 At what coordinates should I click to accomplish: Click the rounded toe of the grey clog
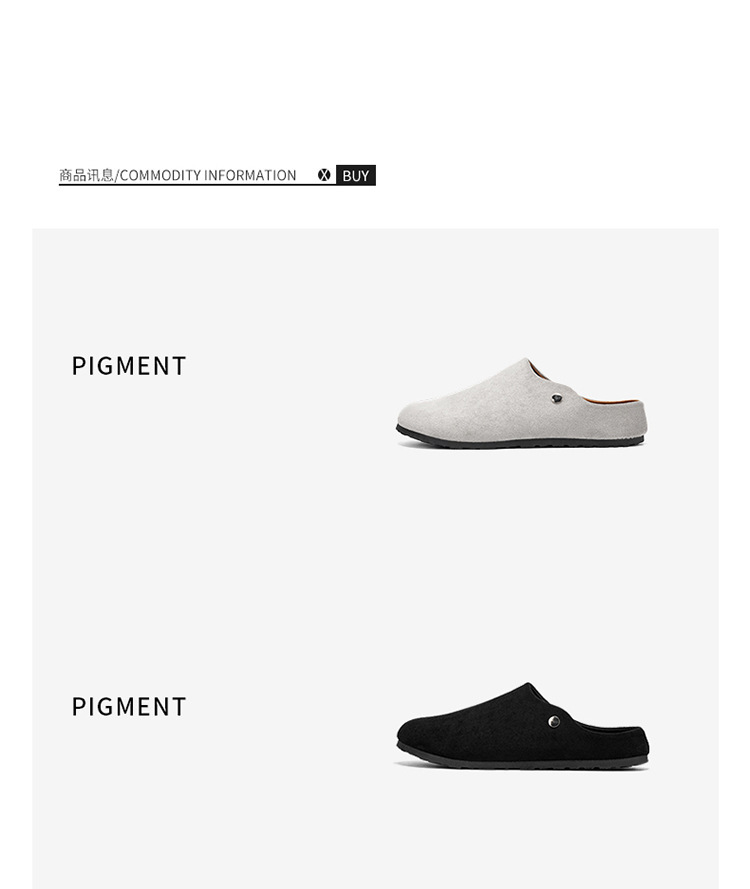coord(411,414)
